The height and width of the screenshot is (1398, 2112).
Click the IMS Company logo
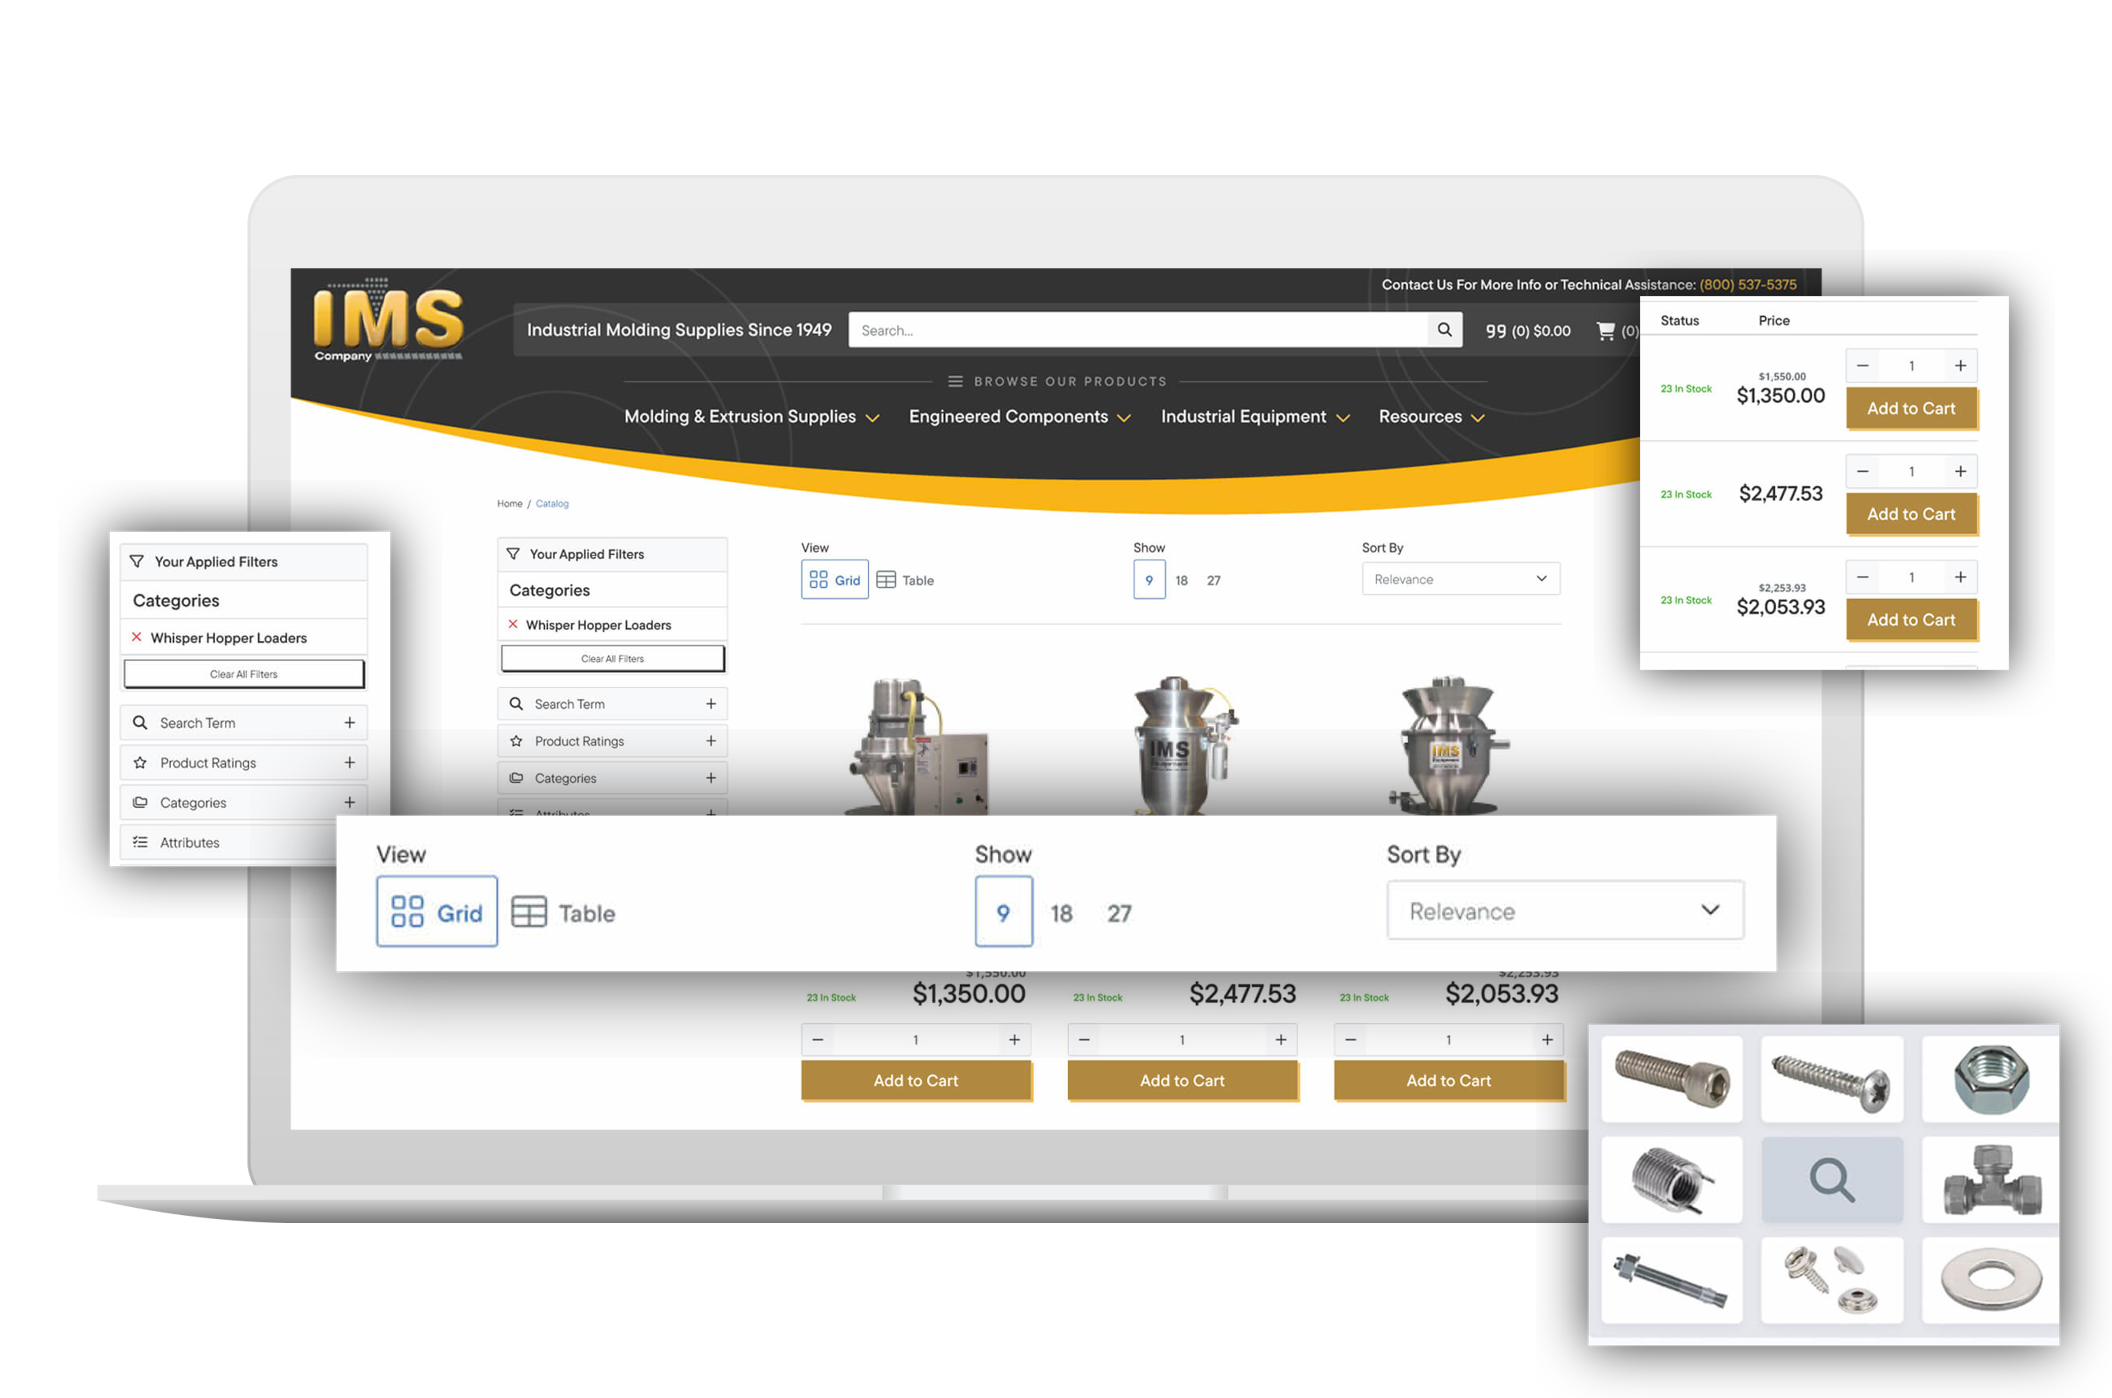[x=388, y=320]
